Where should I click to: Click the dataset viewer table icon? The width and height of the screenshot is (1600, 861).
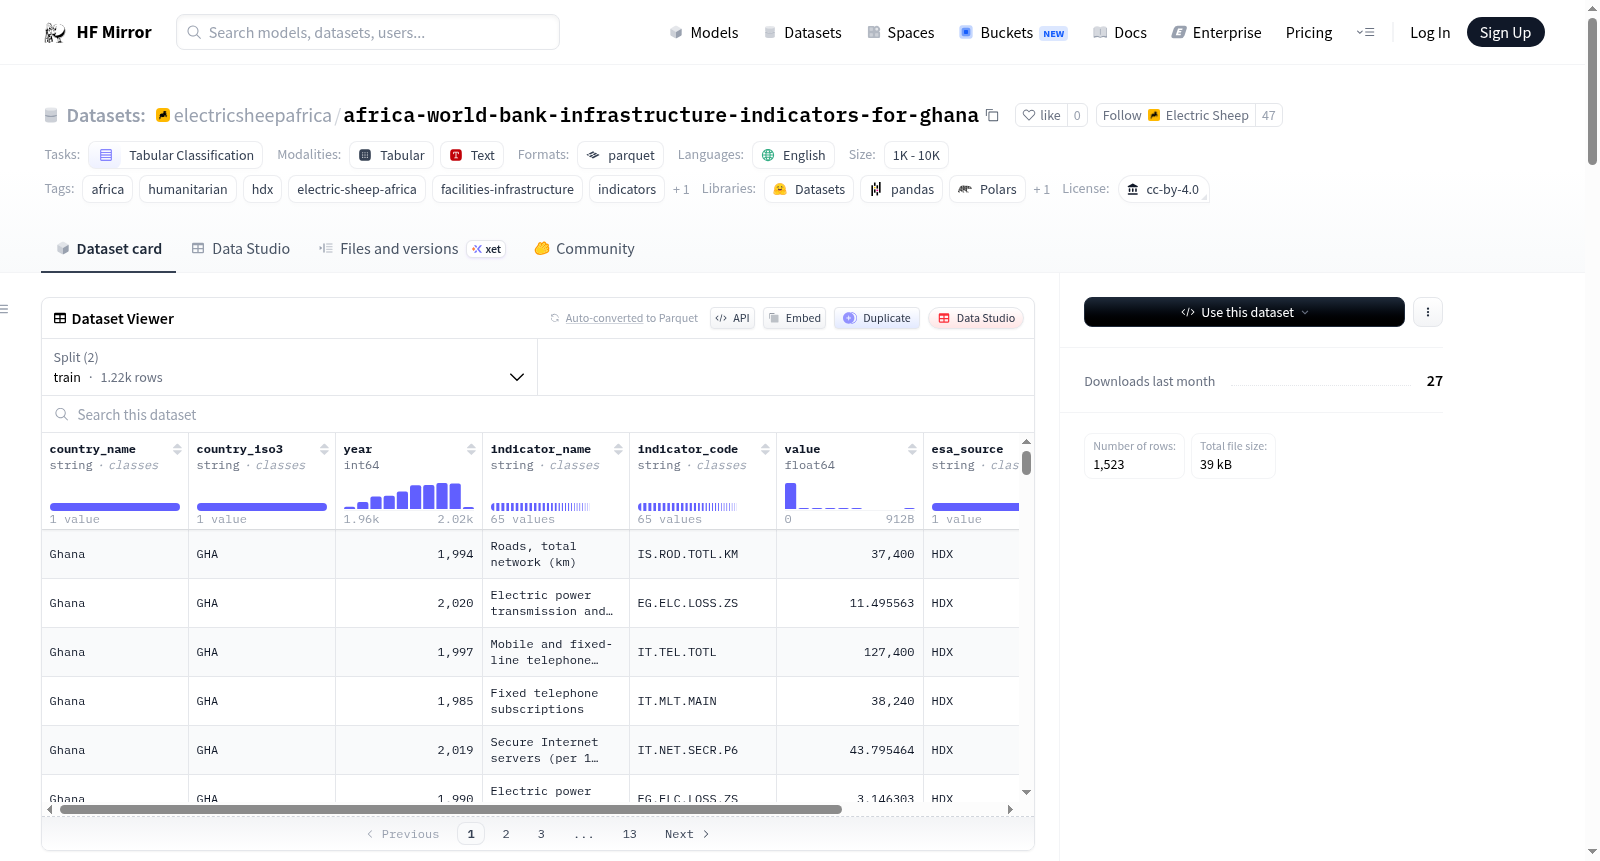(60, 318)
